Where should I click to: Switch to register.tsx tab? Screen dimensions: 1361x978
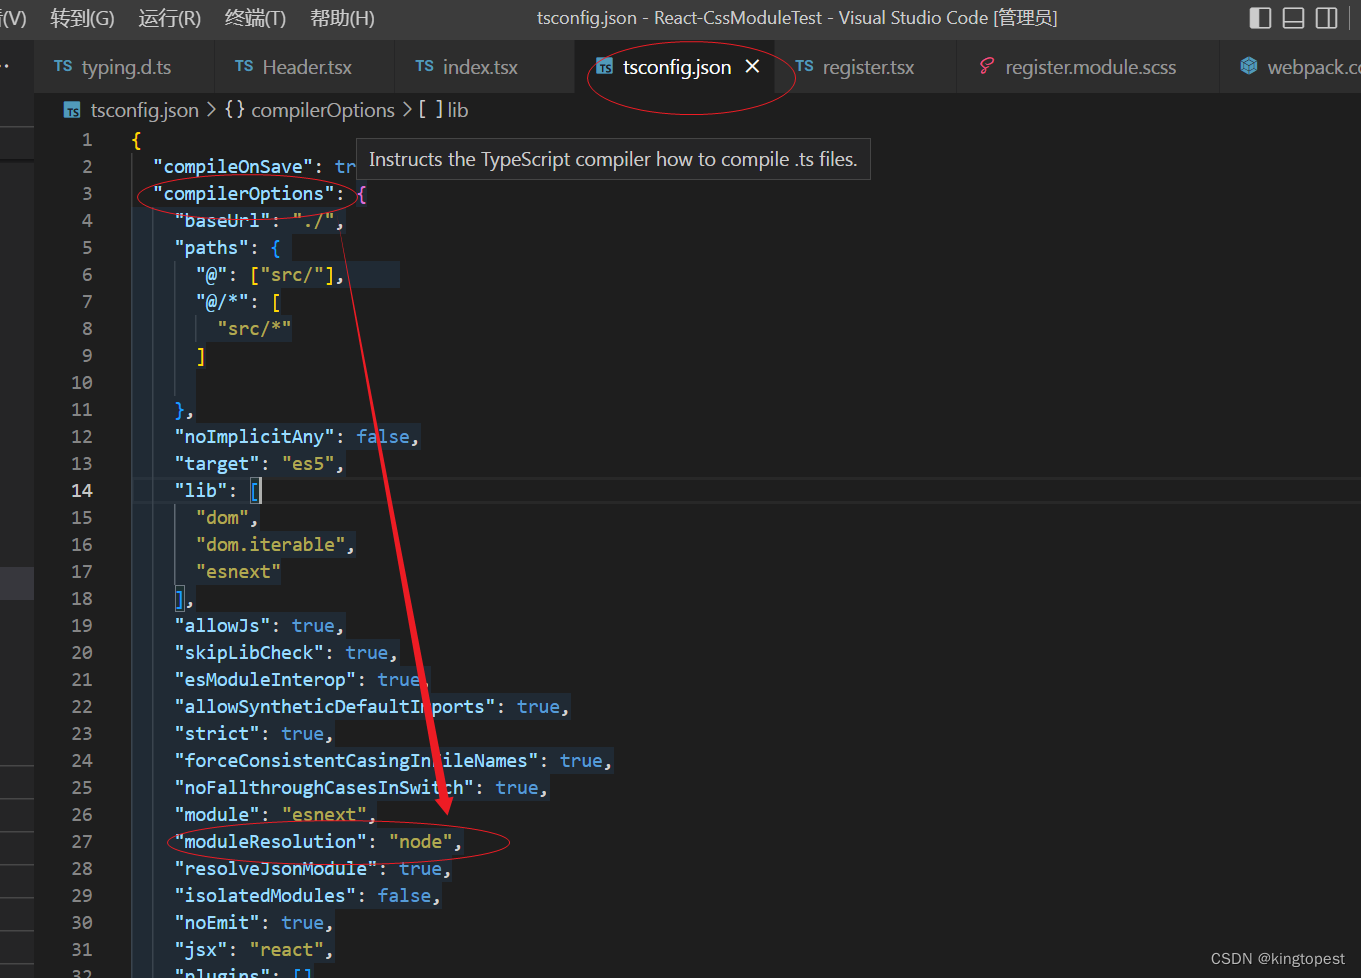click(x=866, y=67)
